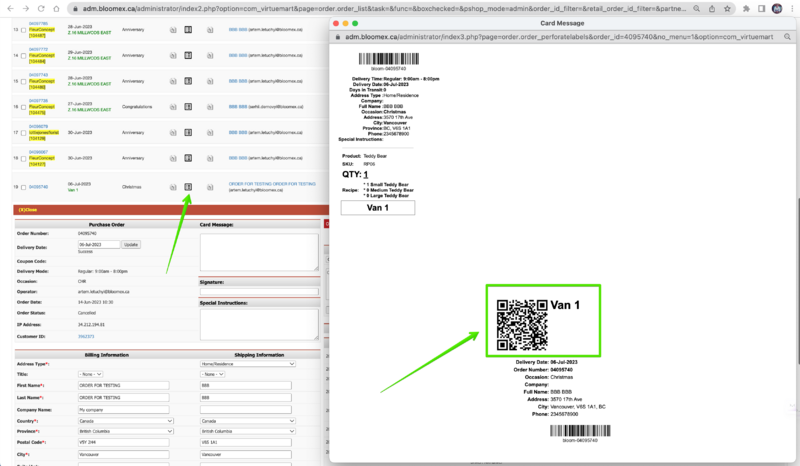Open customer name link in row 16
Screen dimensions: 800x466
237,107
